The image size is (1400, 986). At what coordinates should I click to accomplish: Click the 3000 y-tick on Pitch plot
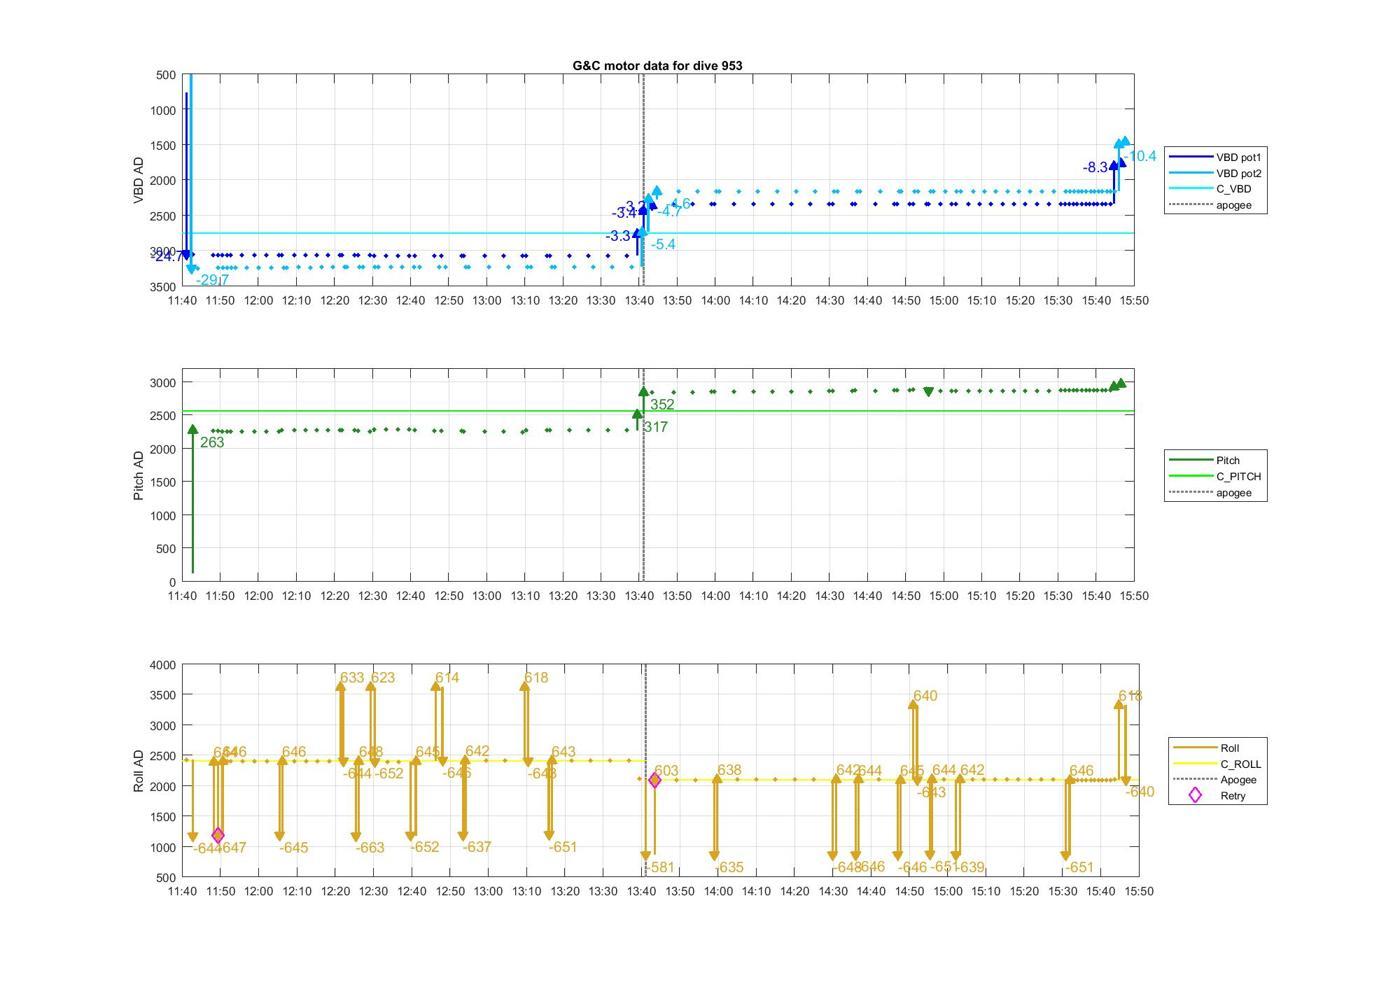[x=163, y=383]
